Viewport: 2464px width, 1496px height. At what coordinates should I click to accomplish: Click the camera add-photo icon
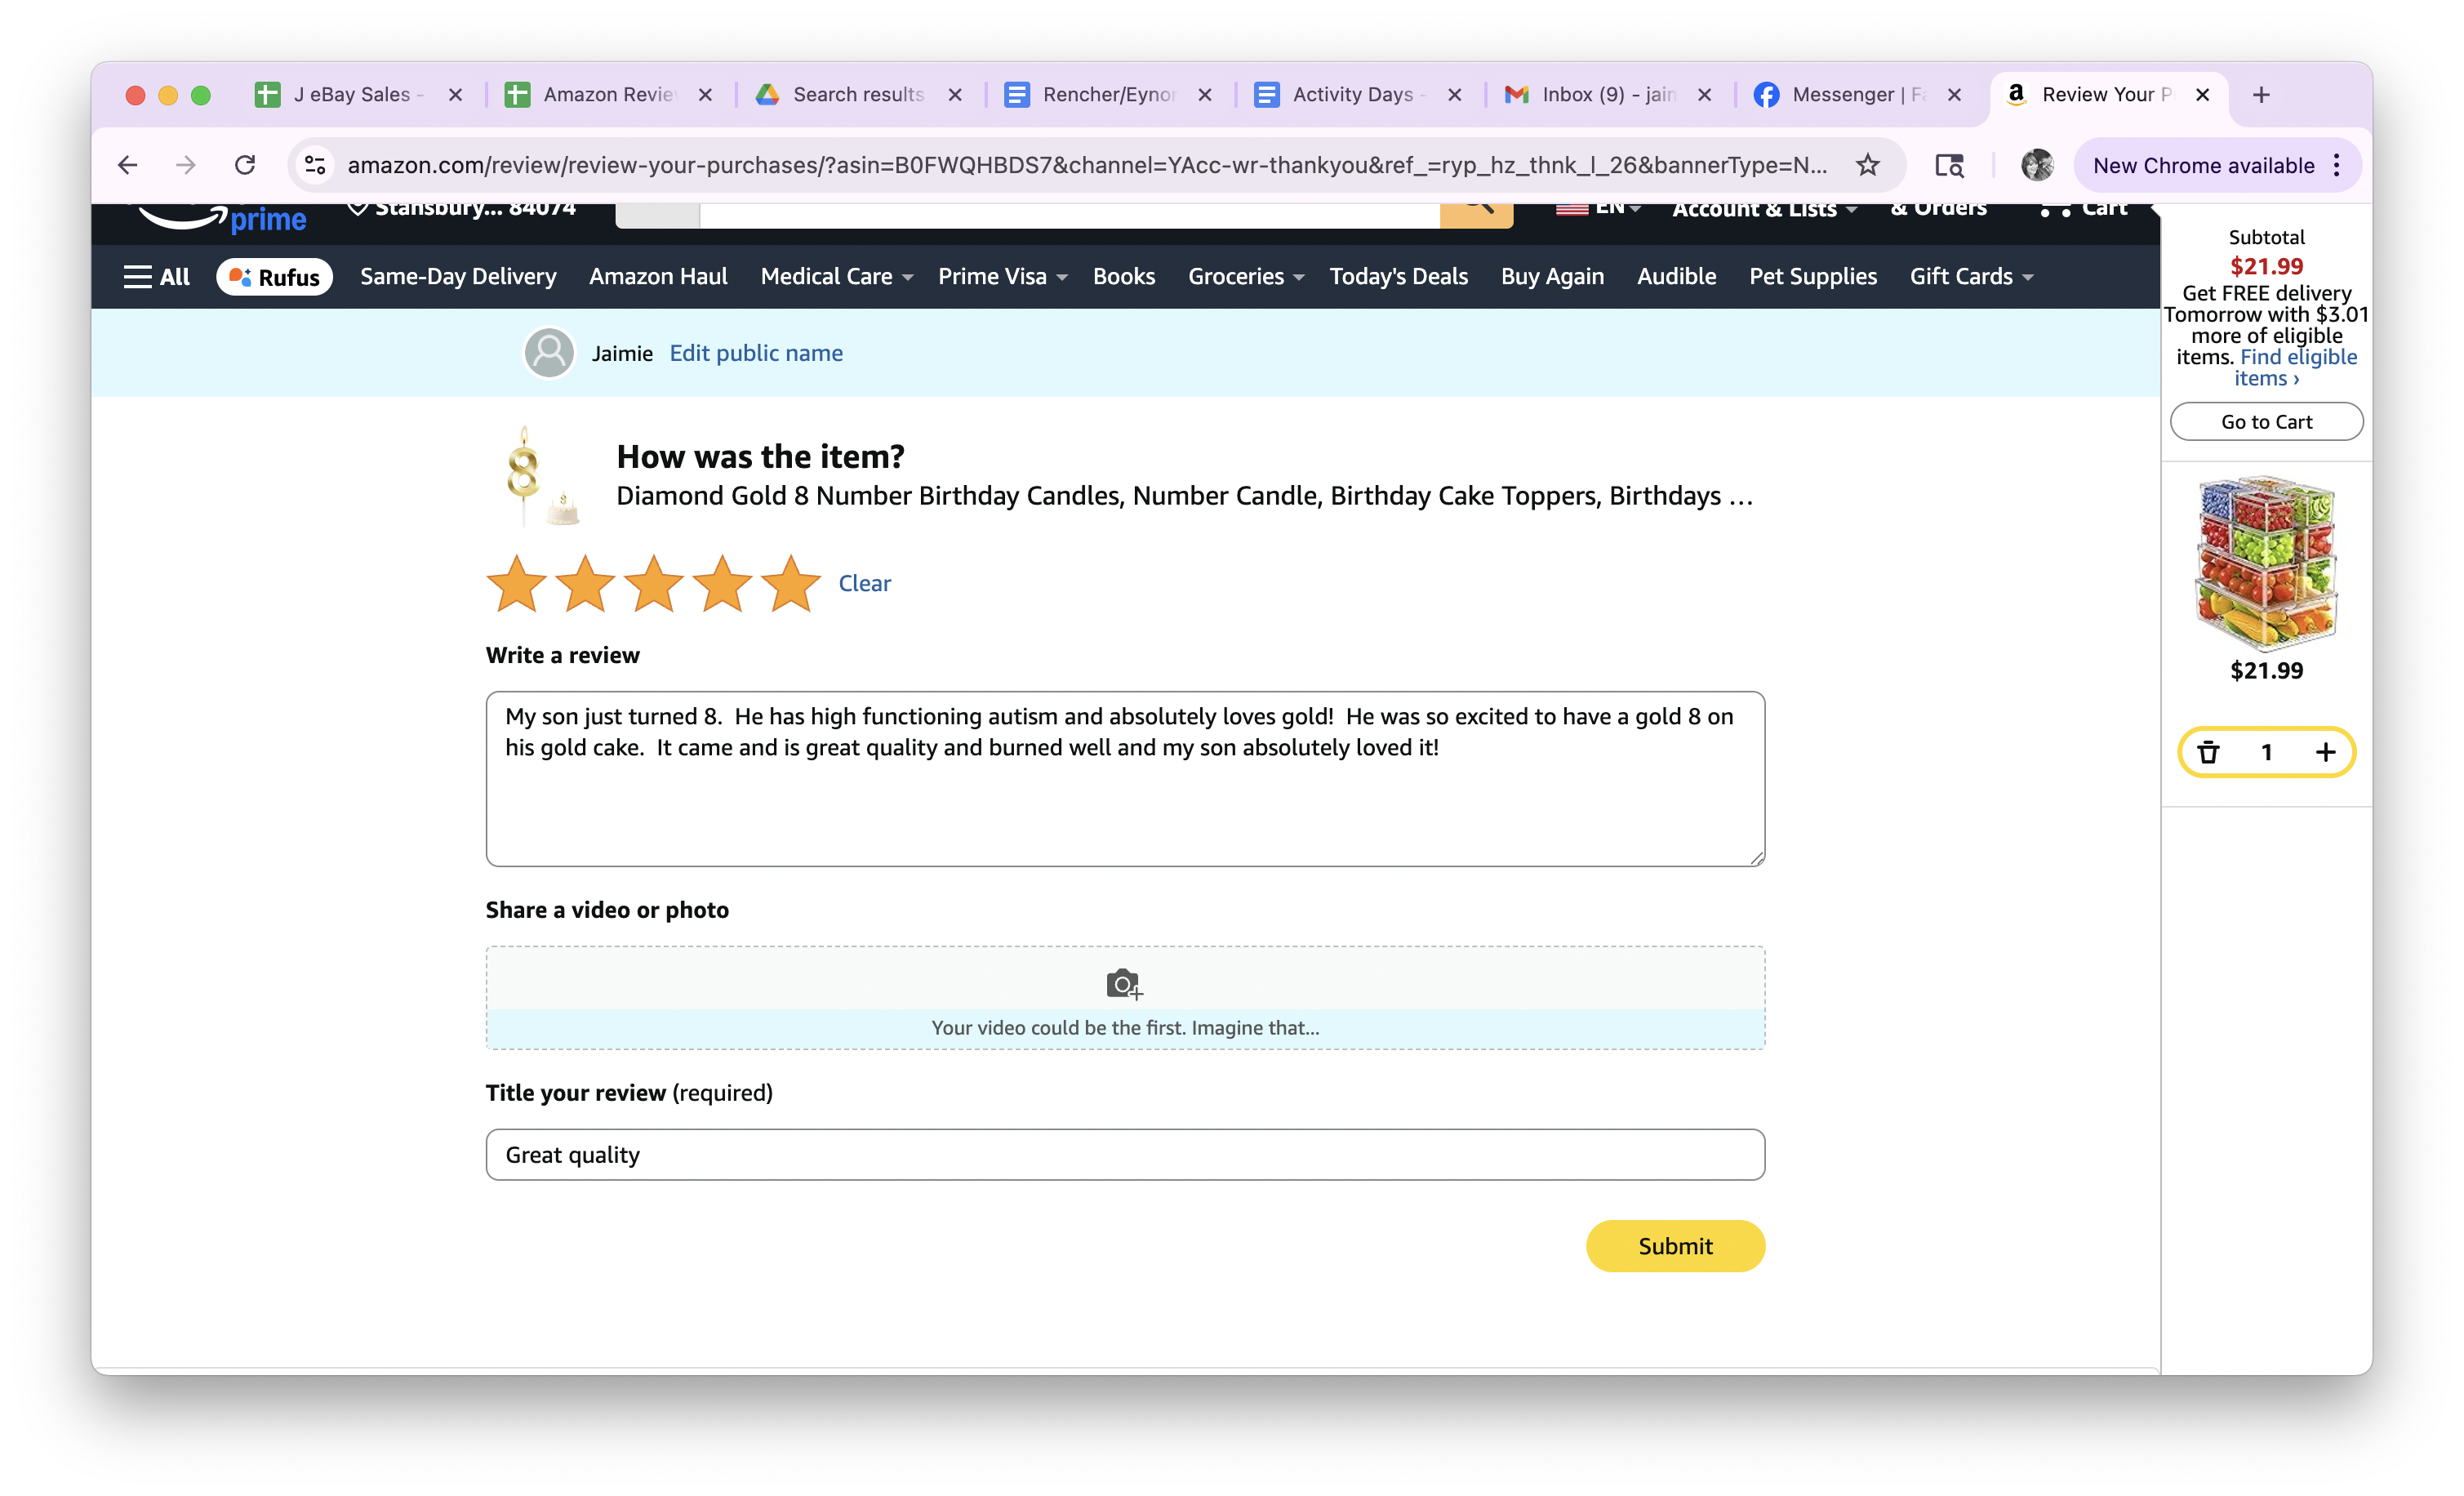(1124, 984)
